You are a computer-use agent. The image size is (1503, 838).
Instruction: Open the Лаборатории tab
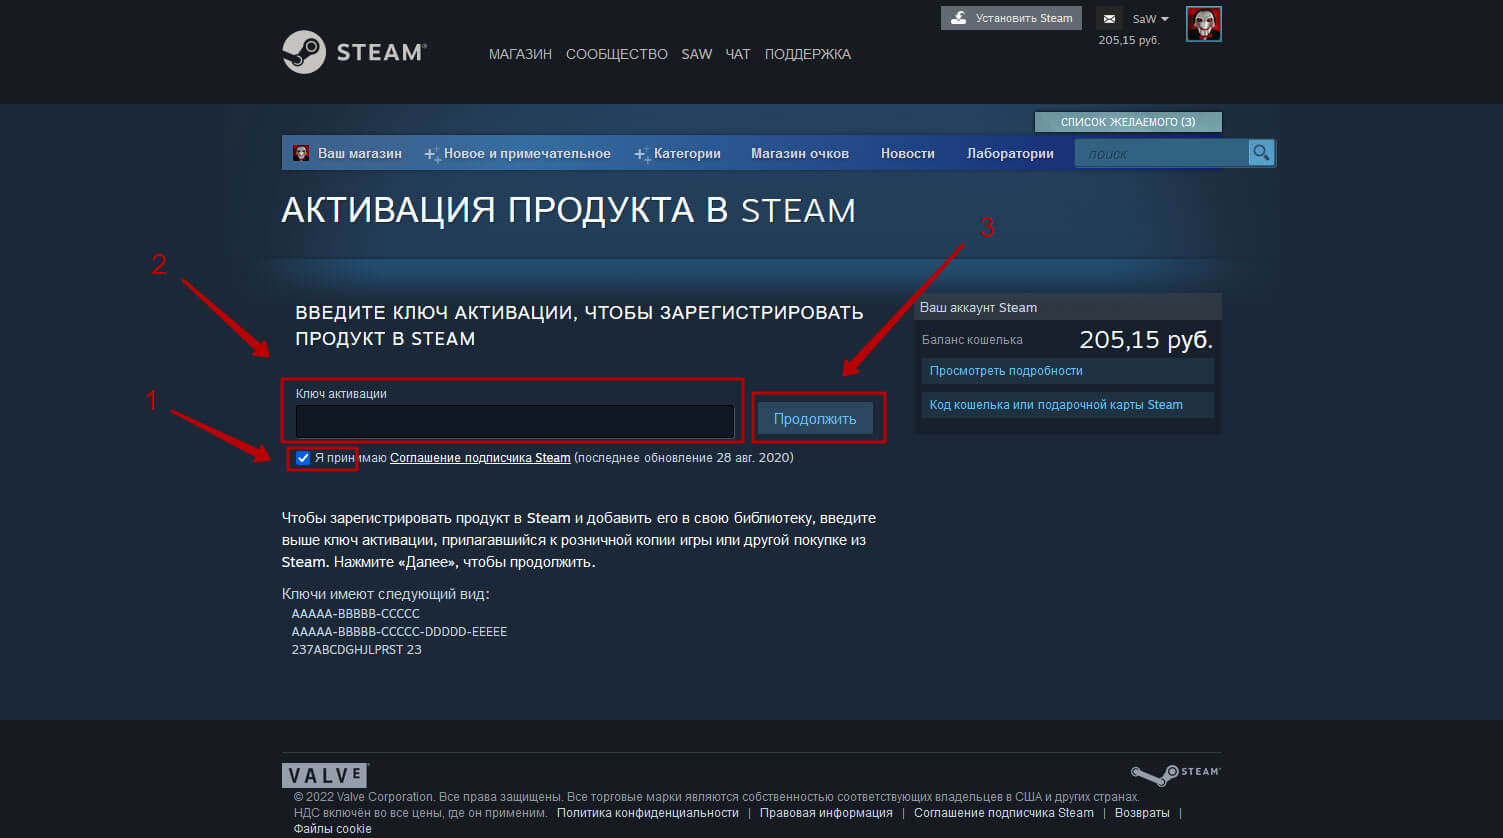1010,153
